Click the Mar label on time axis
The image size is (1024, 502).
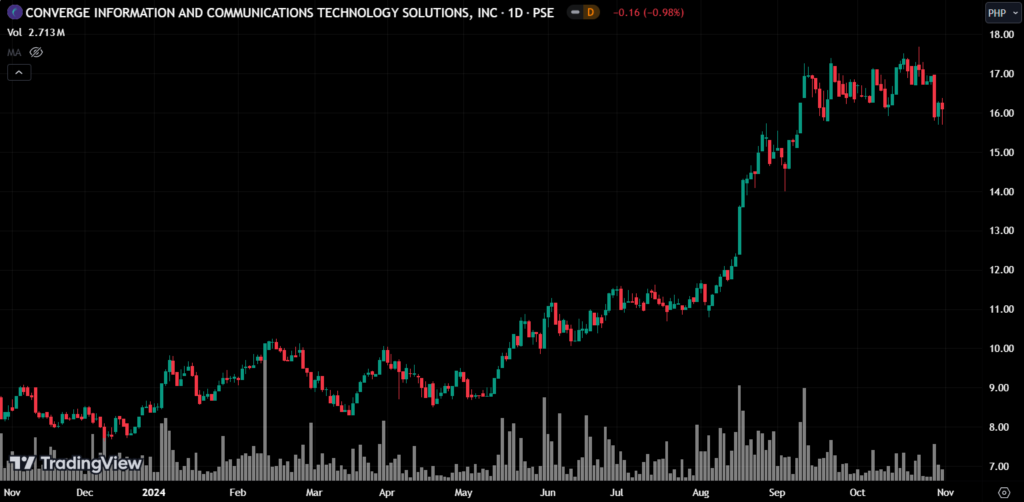(x=313, y=492)
